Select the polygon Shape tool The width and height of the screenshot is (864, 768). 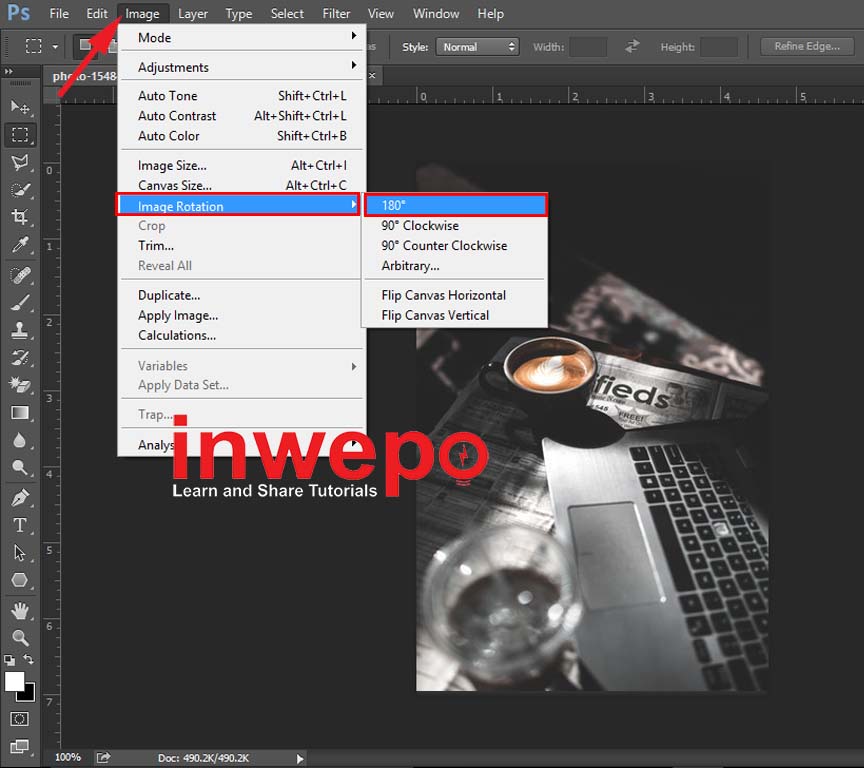(20, 580)
